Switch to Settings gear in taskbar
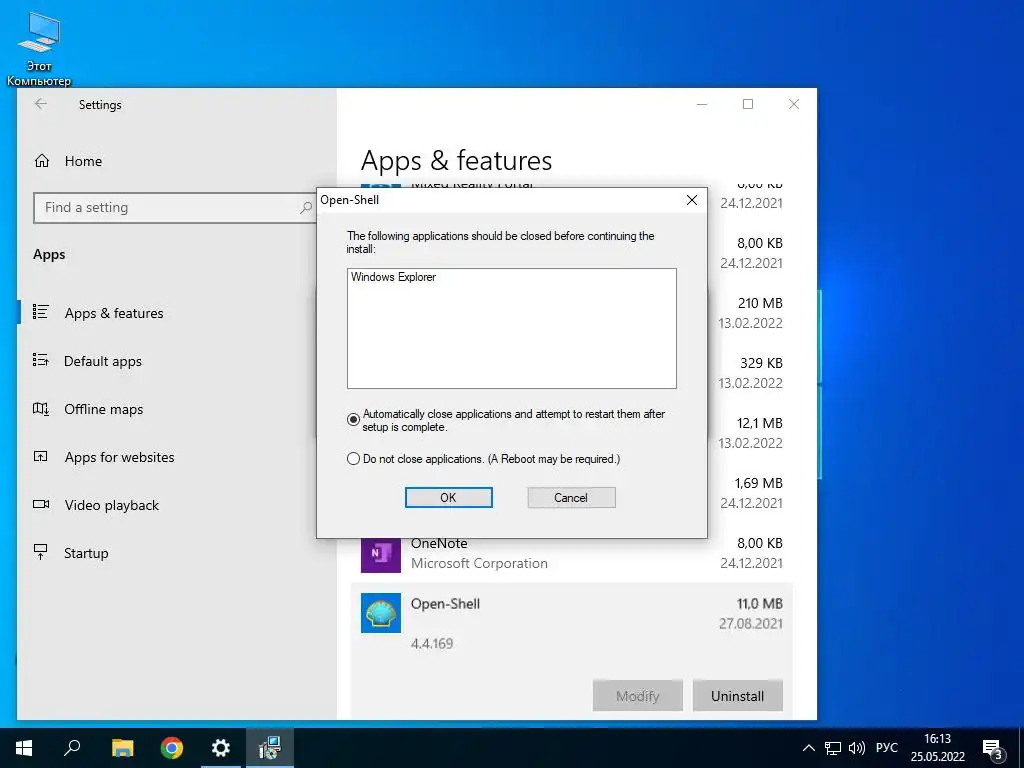 (x=221, y=748)
